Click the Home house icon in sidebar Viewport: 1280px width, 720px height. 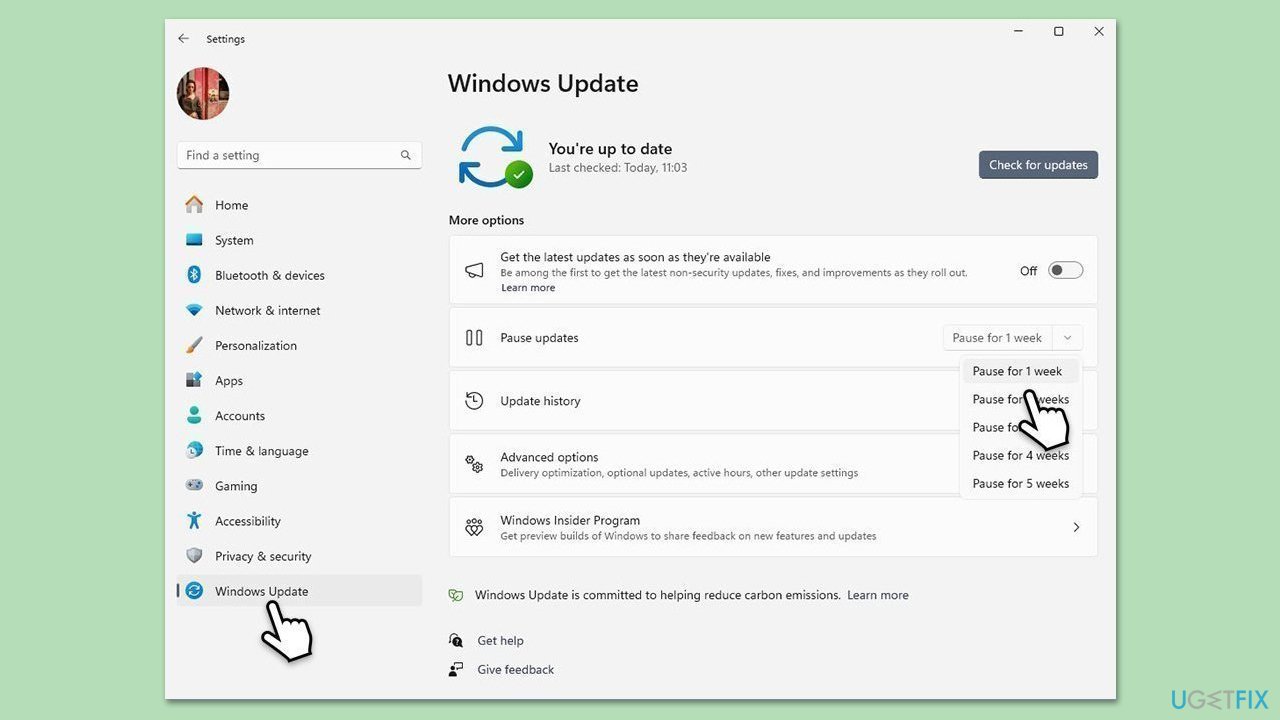point(194,205)
